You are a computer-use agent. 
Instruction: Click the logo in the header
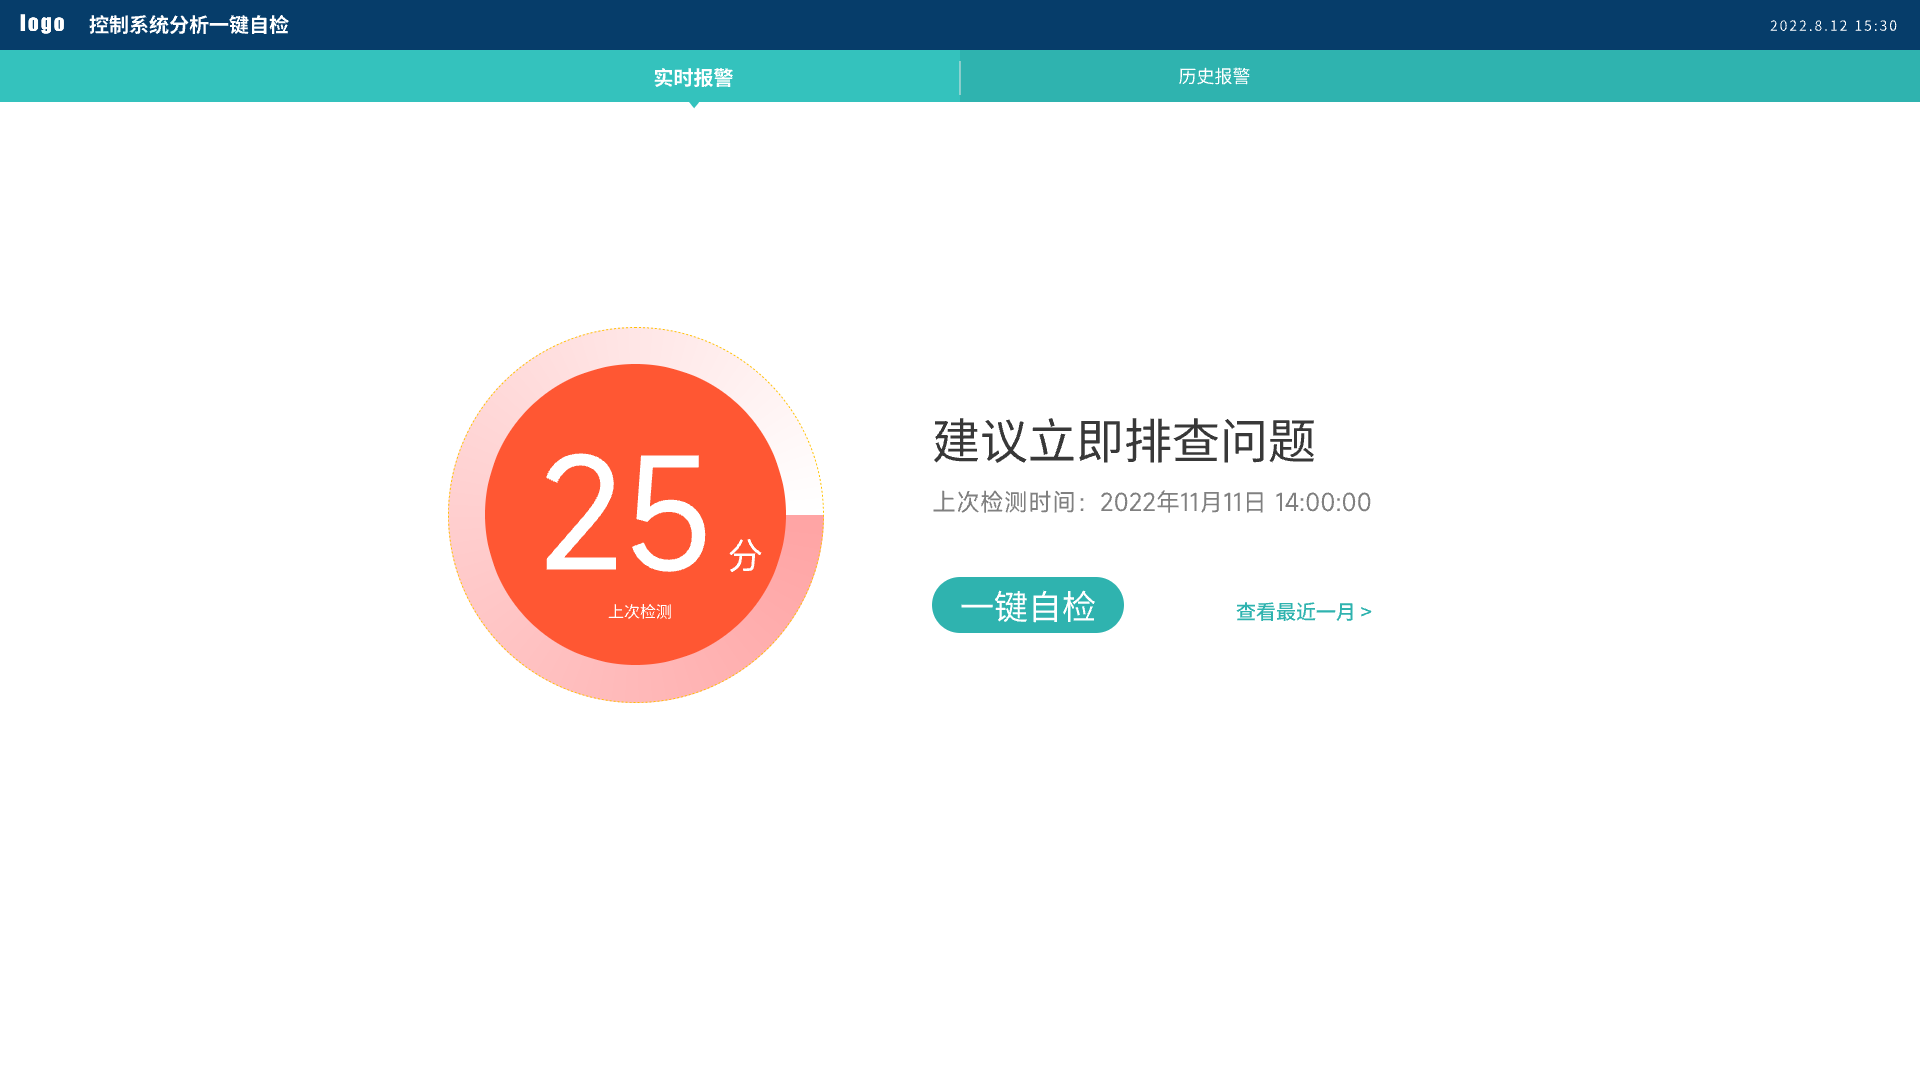click(42, 24)
